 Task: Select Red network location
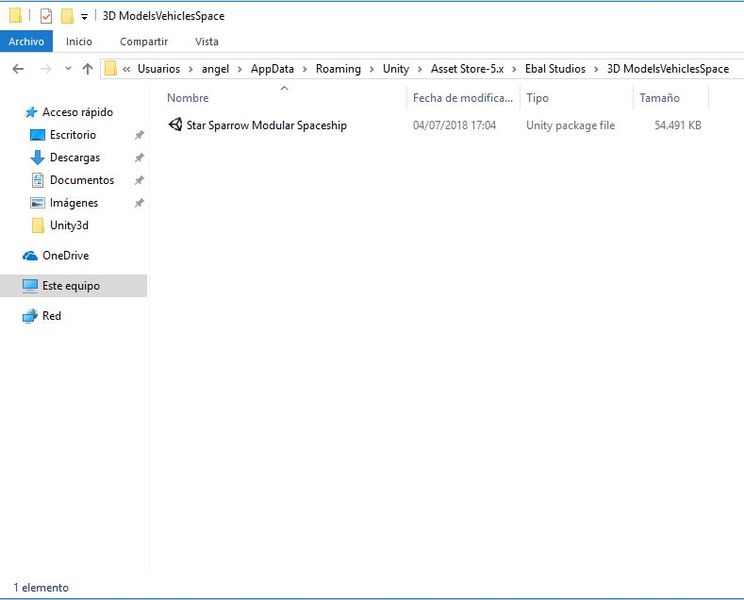click(x=51, y=316)
